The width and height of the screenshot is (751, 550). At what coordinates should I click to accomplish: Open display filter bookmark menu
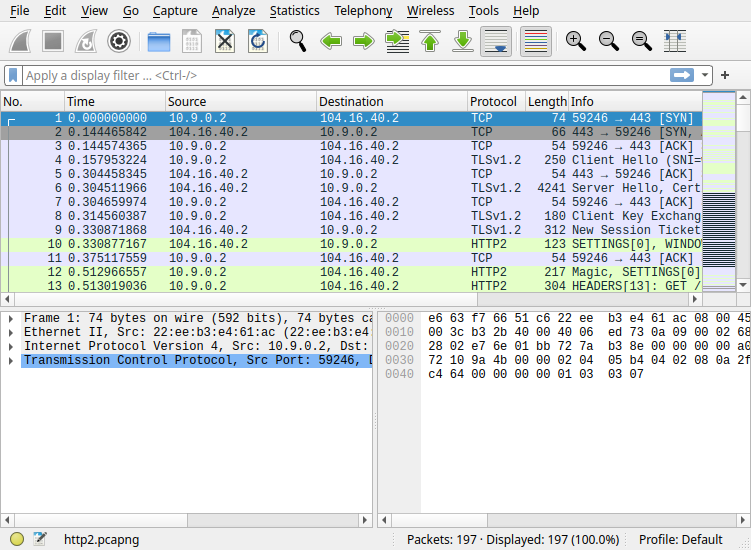(13, 75)
